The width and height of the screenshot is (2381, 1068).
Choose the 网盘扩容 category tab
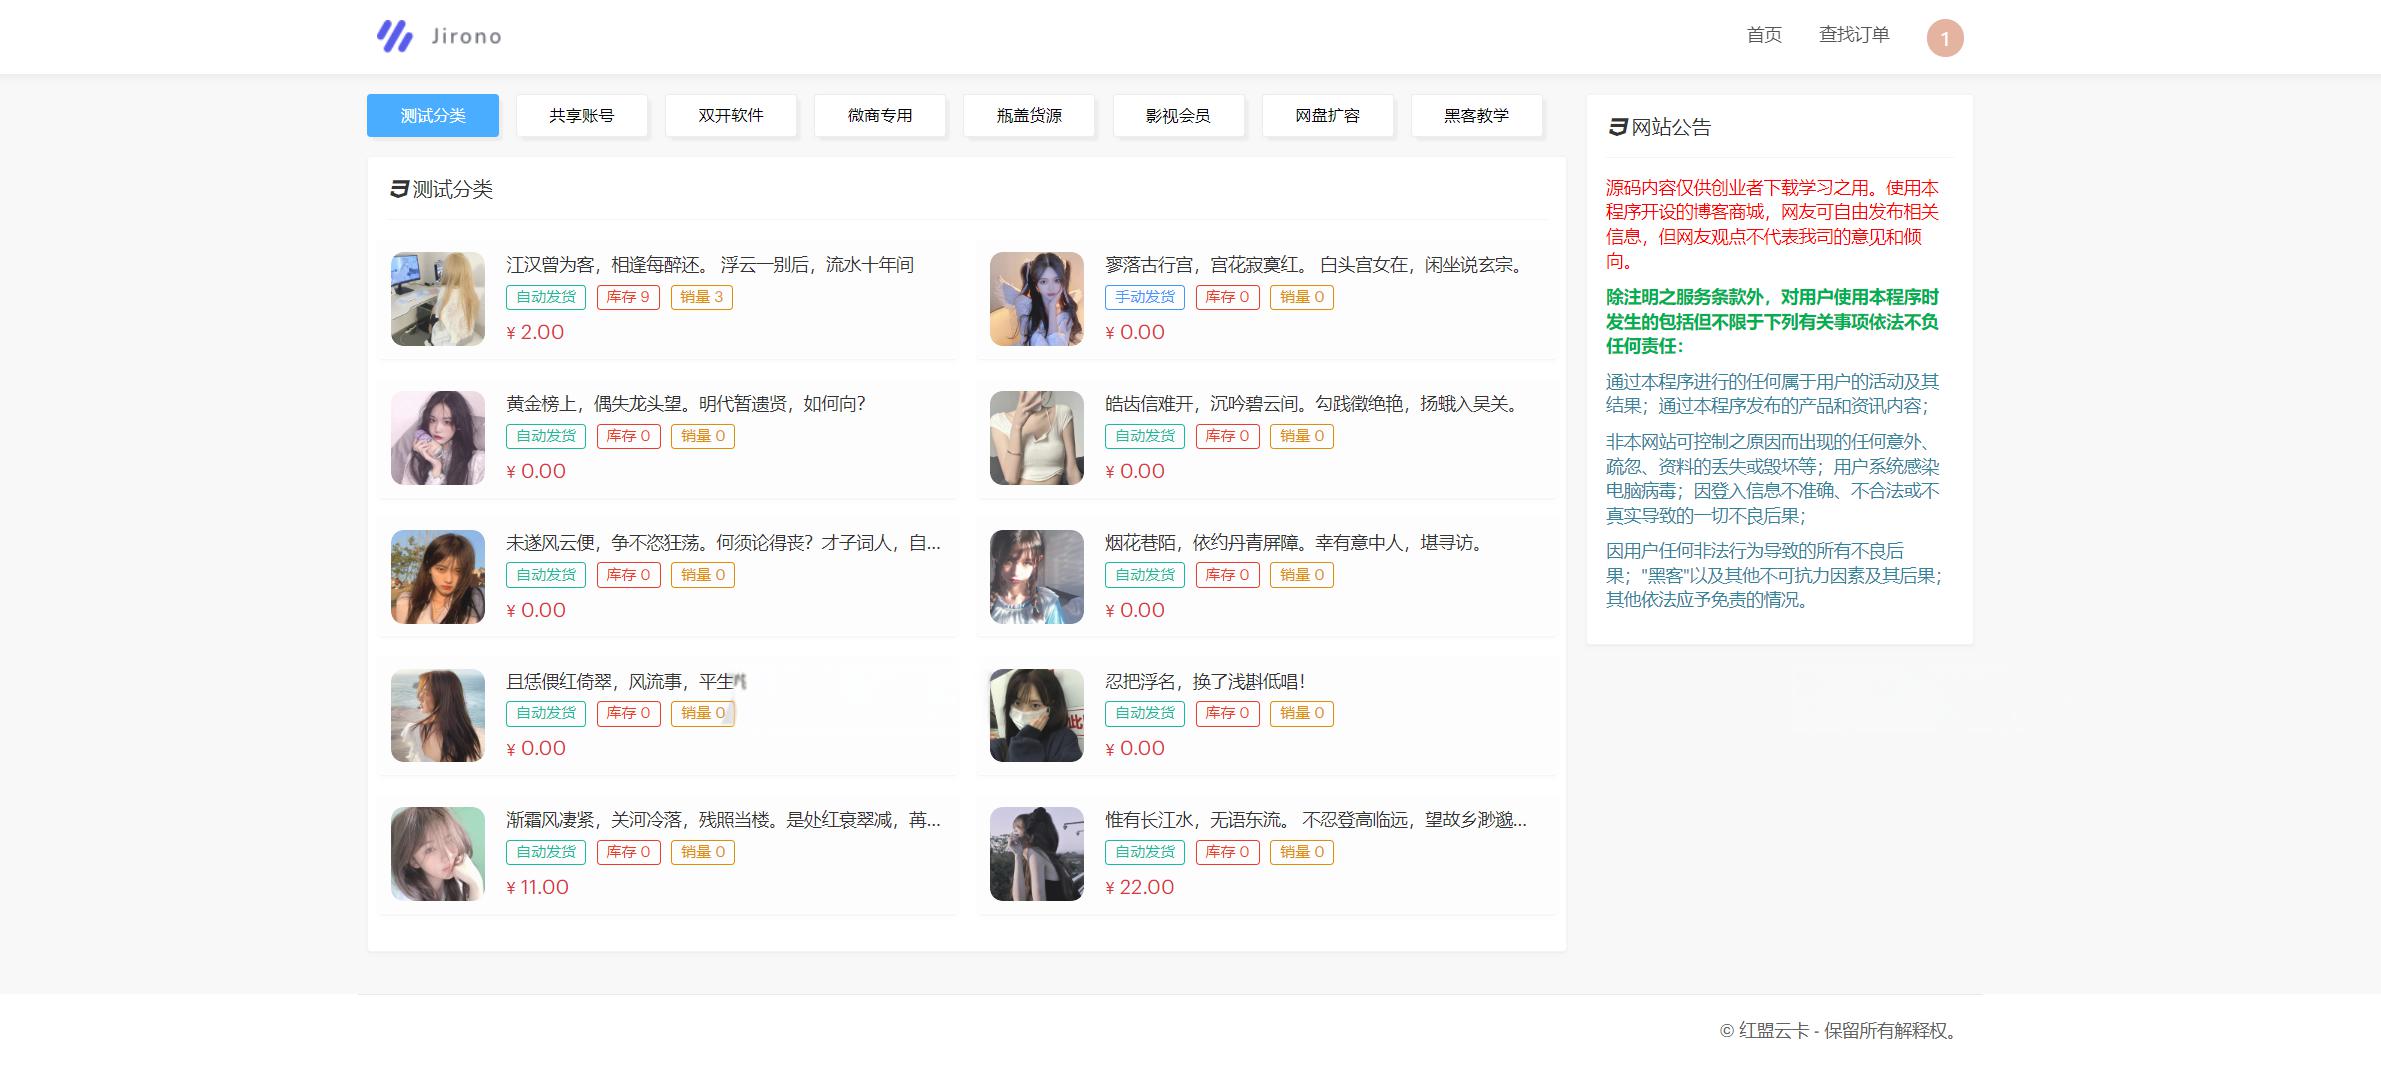[1327, 115]
